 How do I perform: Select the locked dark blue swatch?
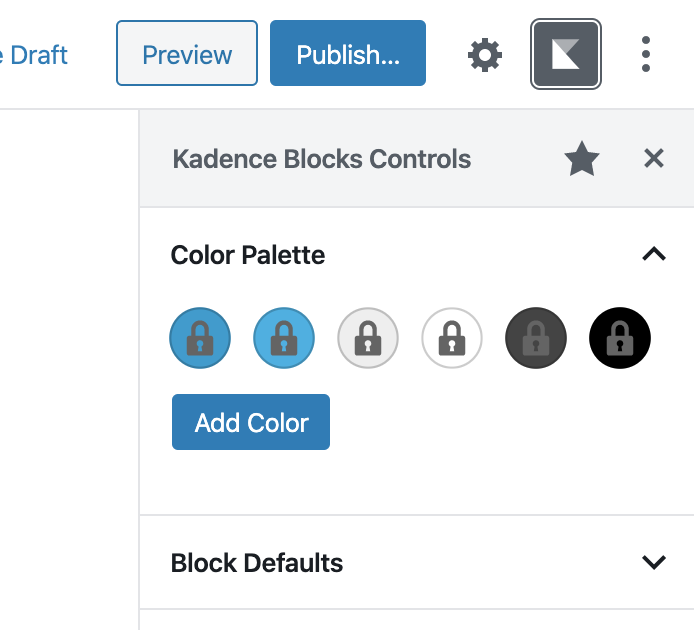coord(200,338)
